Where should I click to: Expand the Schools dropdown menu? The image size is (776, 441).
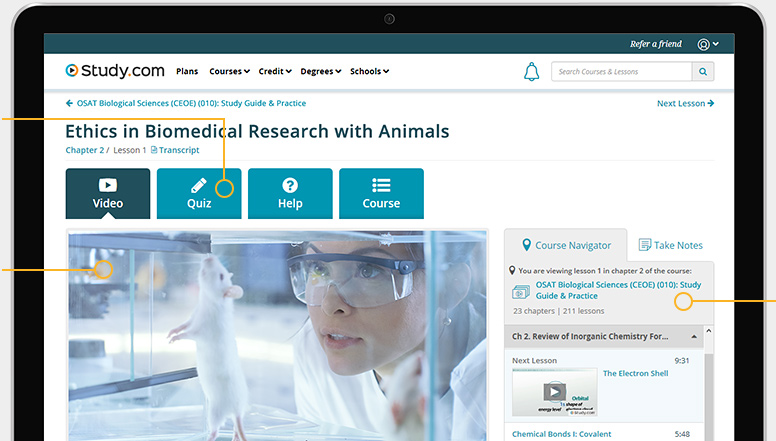pos(369,72)
